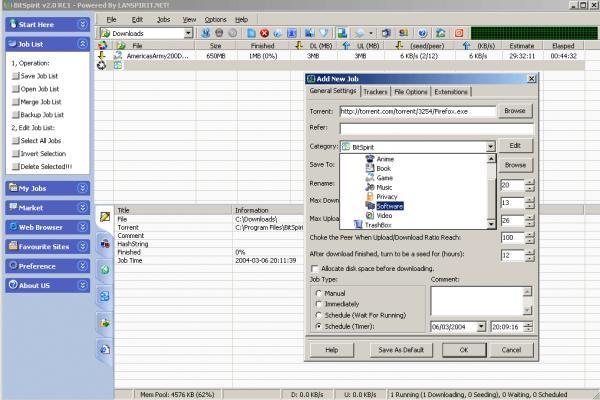
Task: Click the orange square toolbar icon
Action: click(x=459, y=33)
